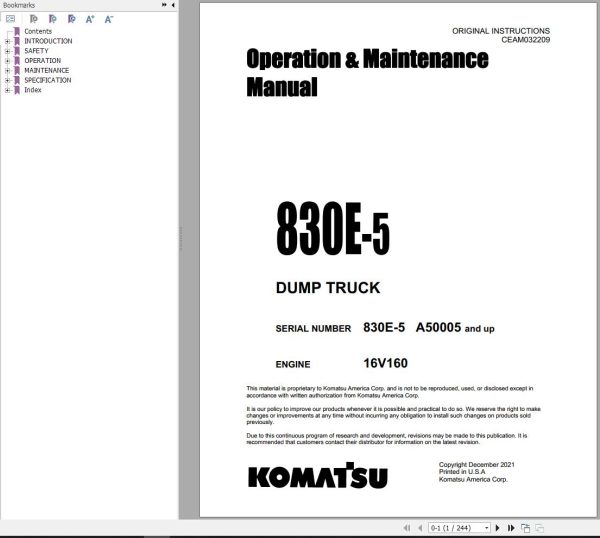Click the CEAM032209 document code
Image resolution: width=600 pixels, height=538 pixels.
526,40
